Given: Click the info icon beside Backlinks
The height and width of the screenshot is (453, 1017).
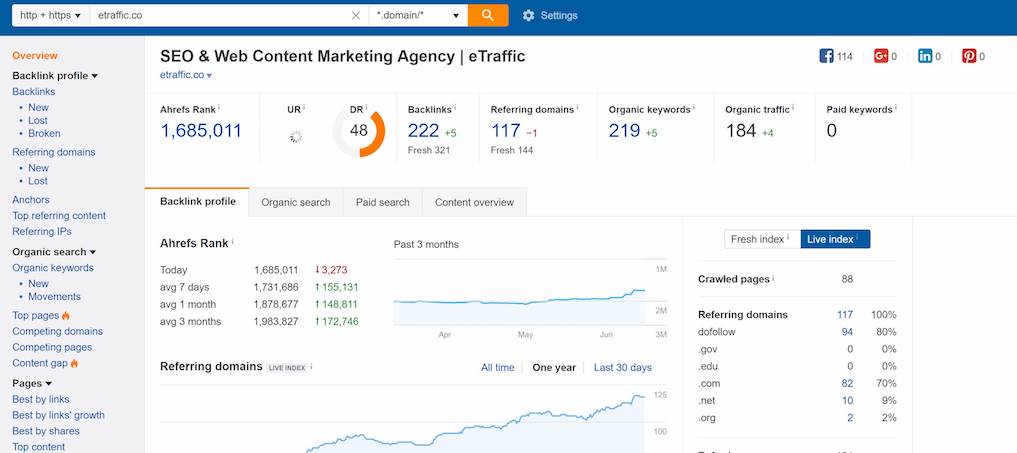Looking at the screenshot, I should (455, 108).
